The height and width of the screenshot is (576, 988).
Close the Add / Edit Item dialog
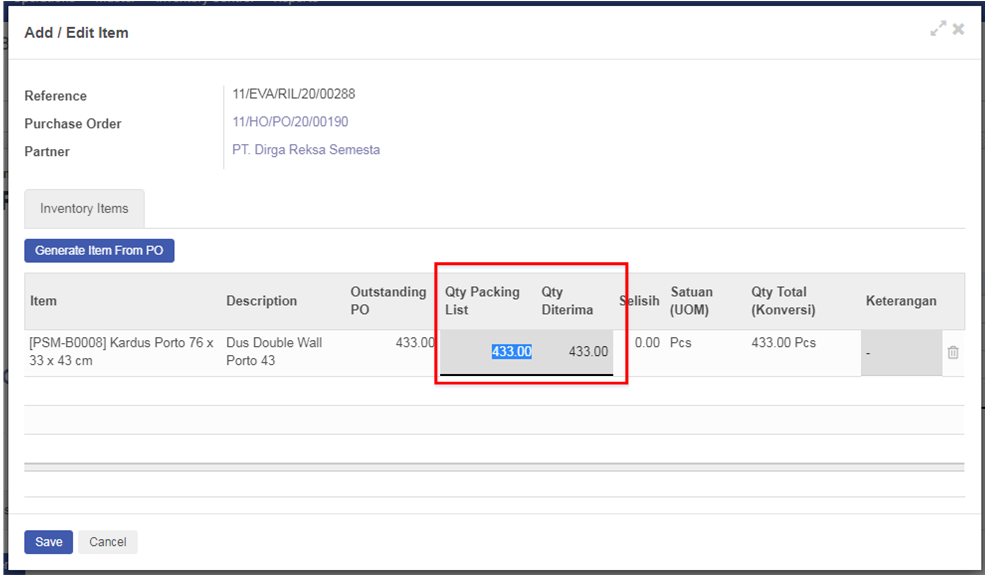[x=958, y=30]
